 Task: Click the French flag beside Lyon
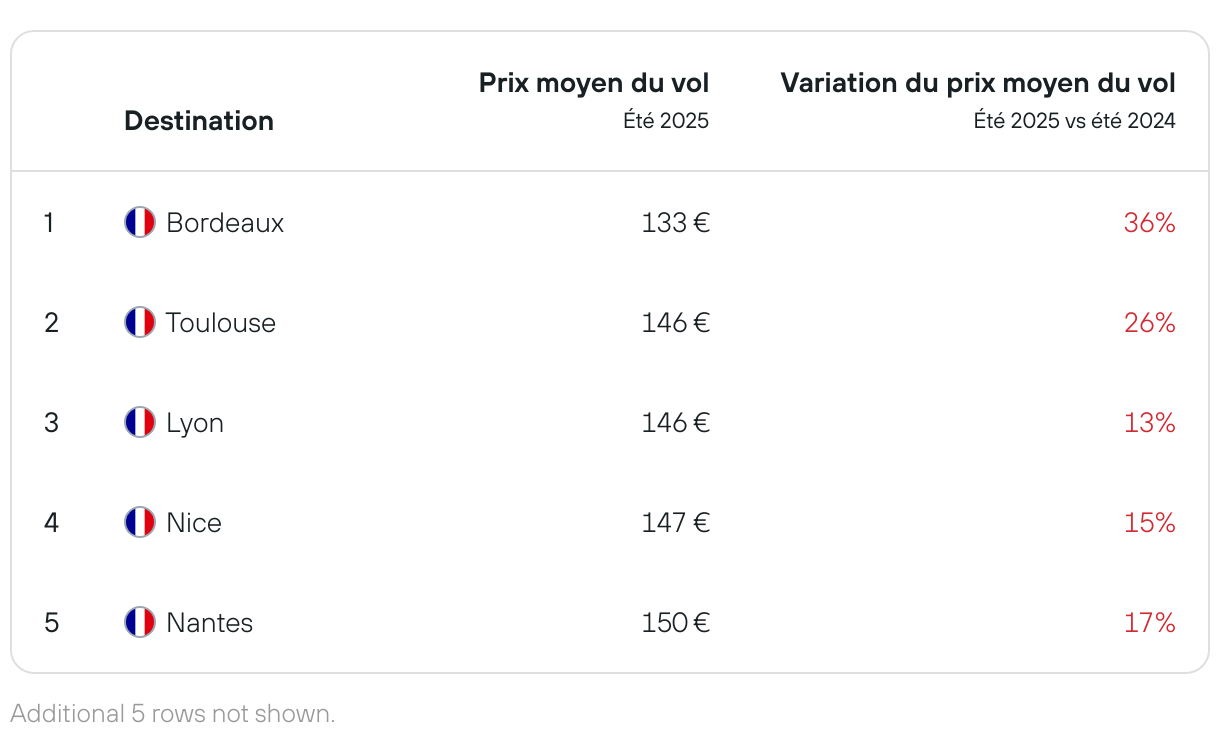point(140,422)
